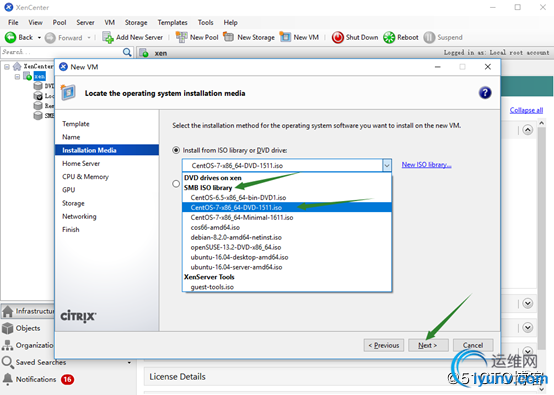Go to the CPU & Memory step
554x395 pixels.
click(85, 177)
